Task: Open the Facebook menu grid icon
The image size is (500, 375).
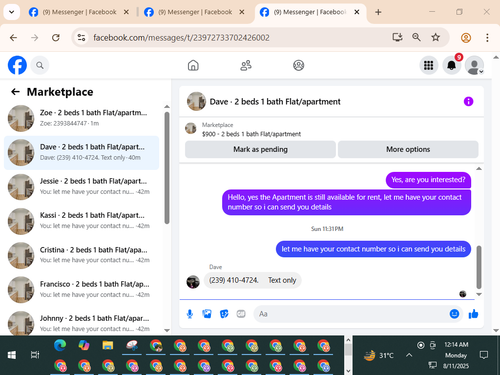Action: pyautogui.click(x=428, y=65)
